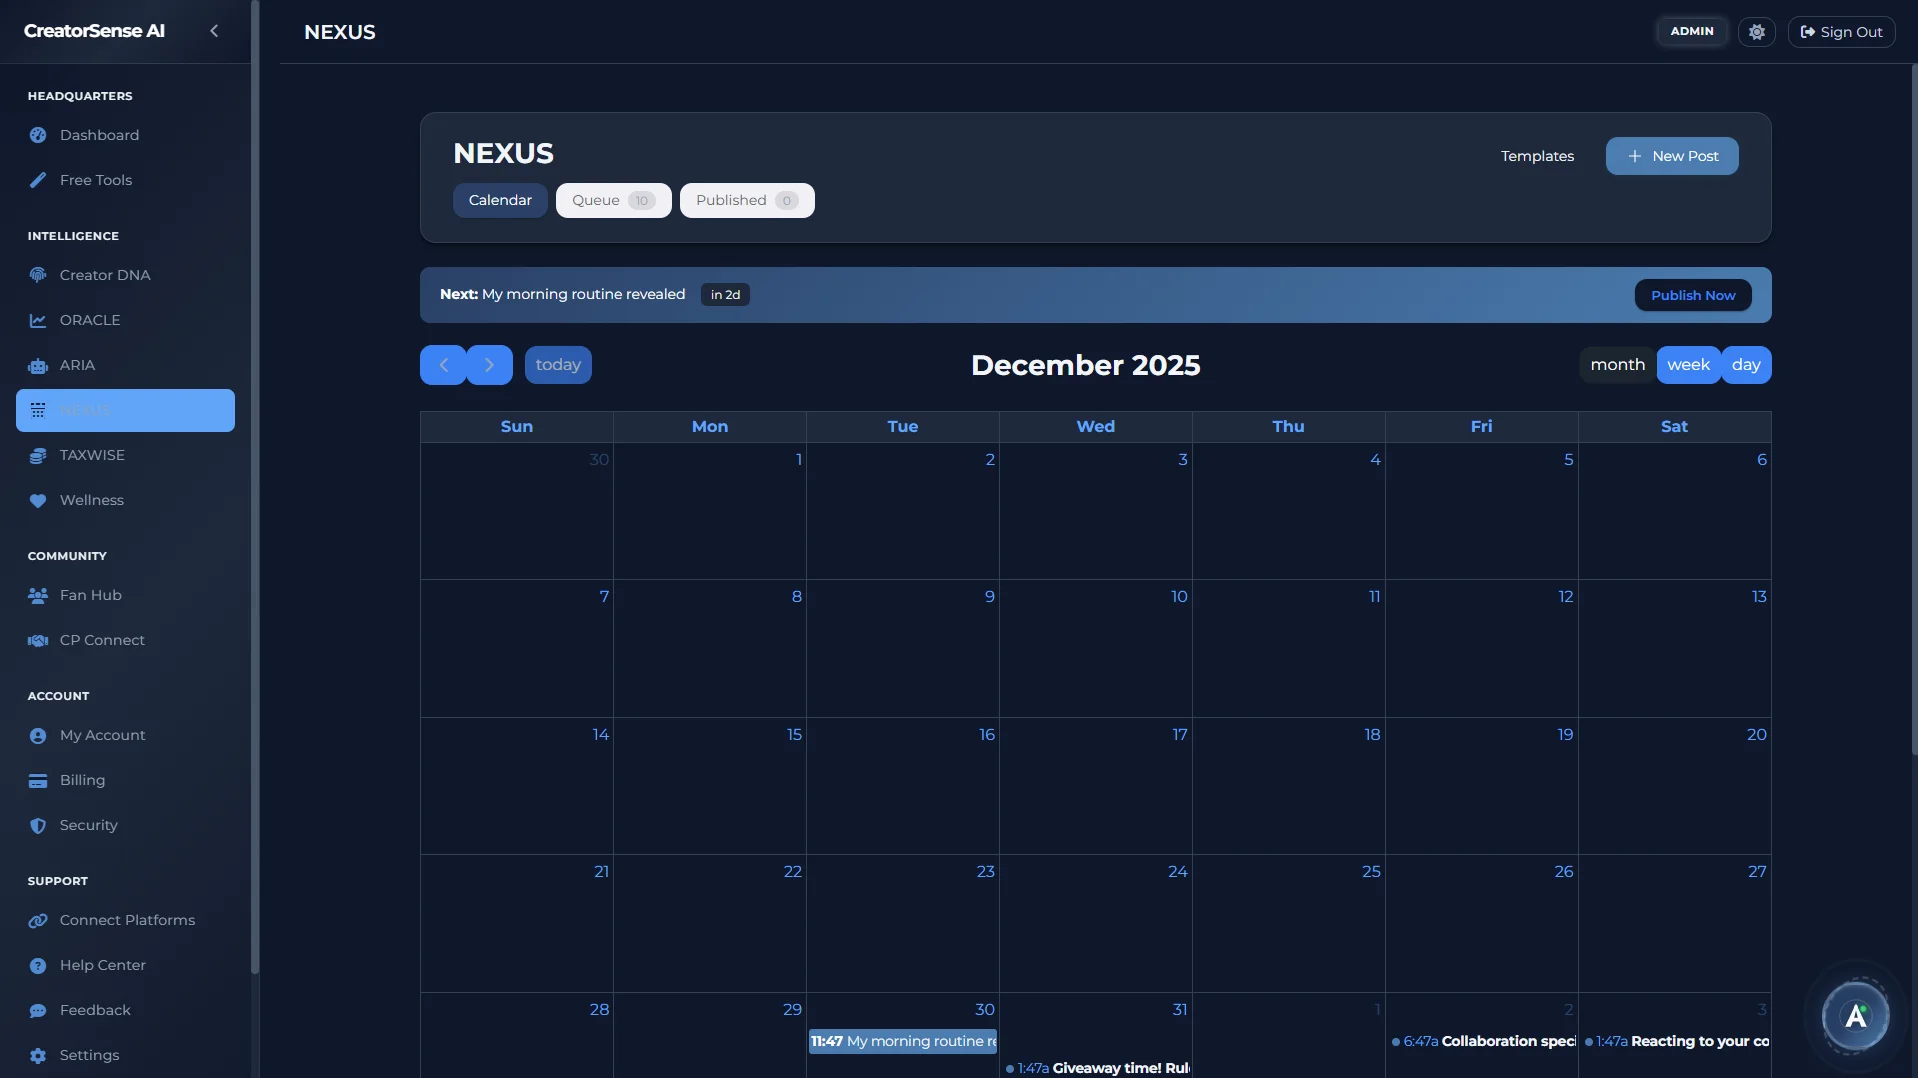This screenshot has height=1078, width=1918.
Task: Select the ORACLE intelligence tool
Action: point(90,319)
